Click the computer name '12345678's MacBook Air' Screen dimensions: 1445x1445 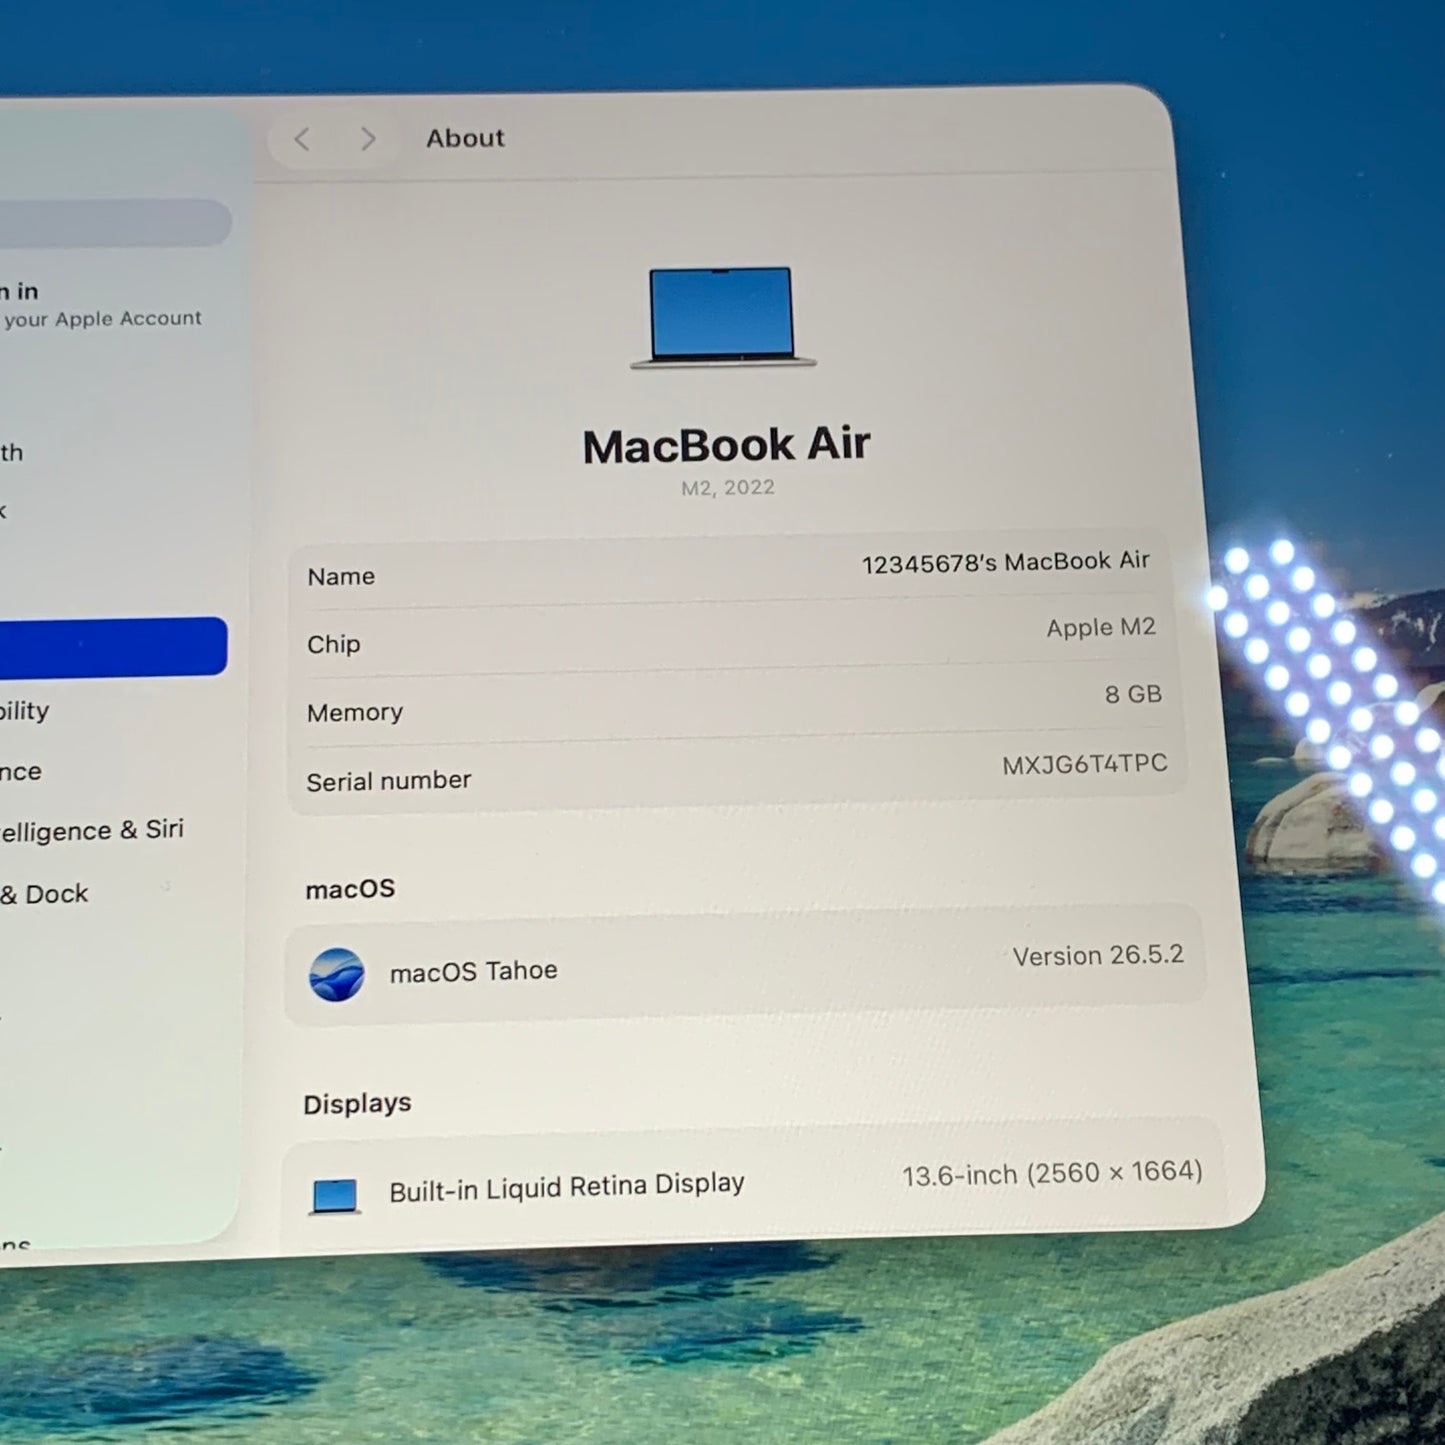tap(1006, 562)
